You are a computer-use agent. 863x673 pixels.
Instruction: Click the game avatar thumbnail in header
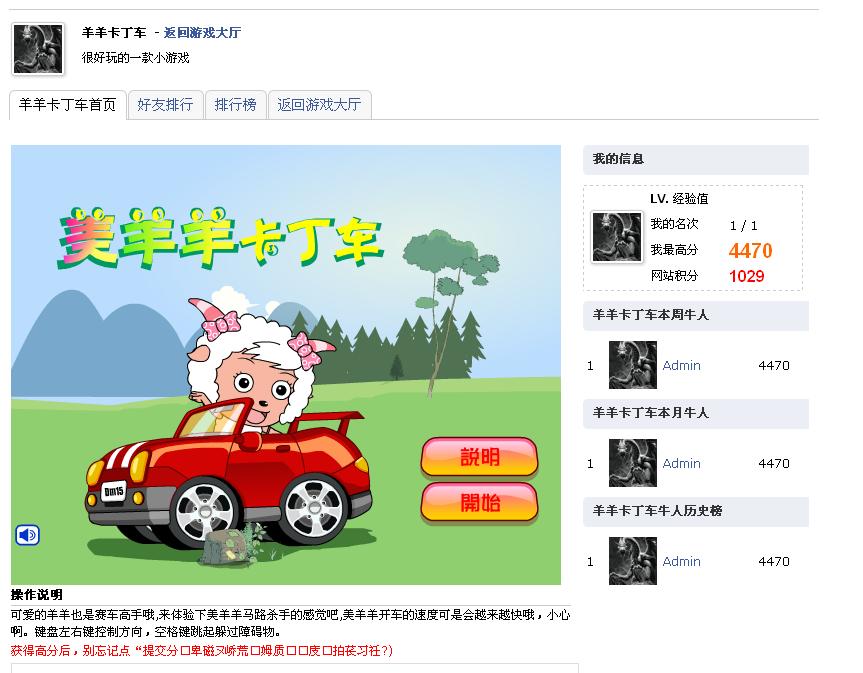click(38, 49)
